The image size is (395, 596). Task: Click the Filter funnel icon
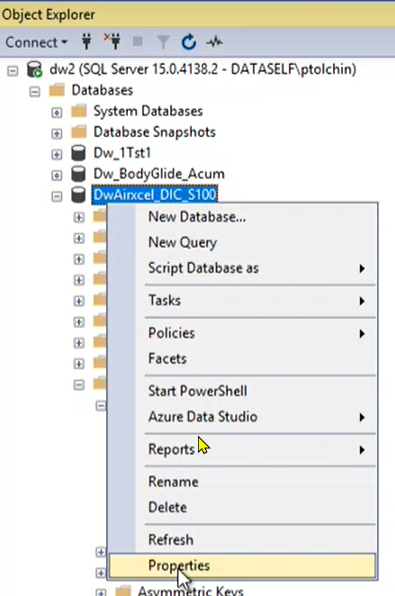(163, 42)
